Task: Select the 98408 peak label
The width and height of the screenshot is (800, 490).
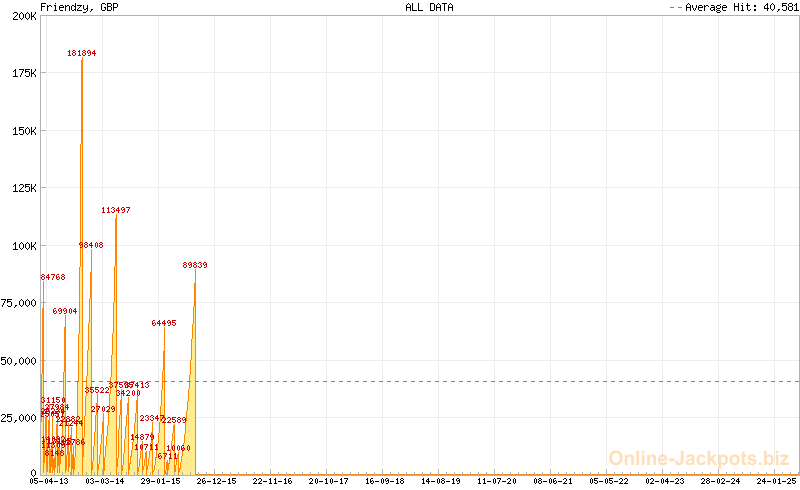Action: point(91,245)
